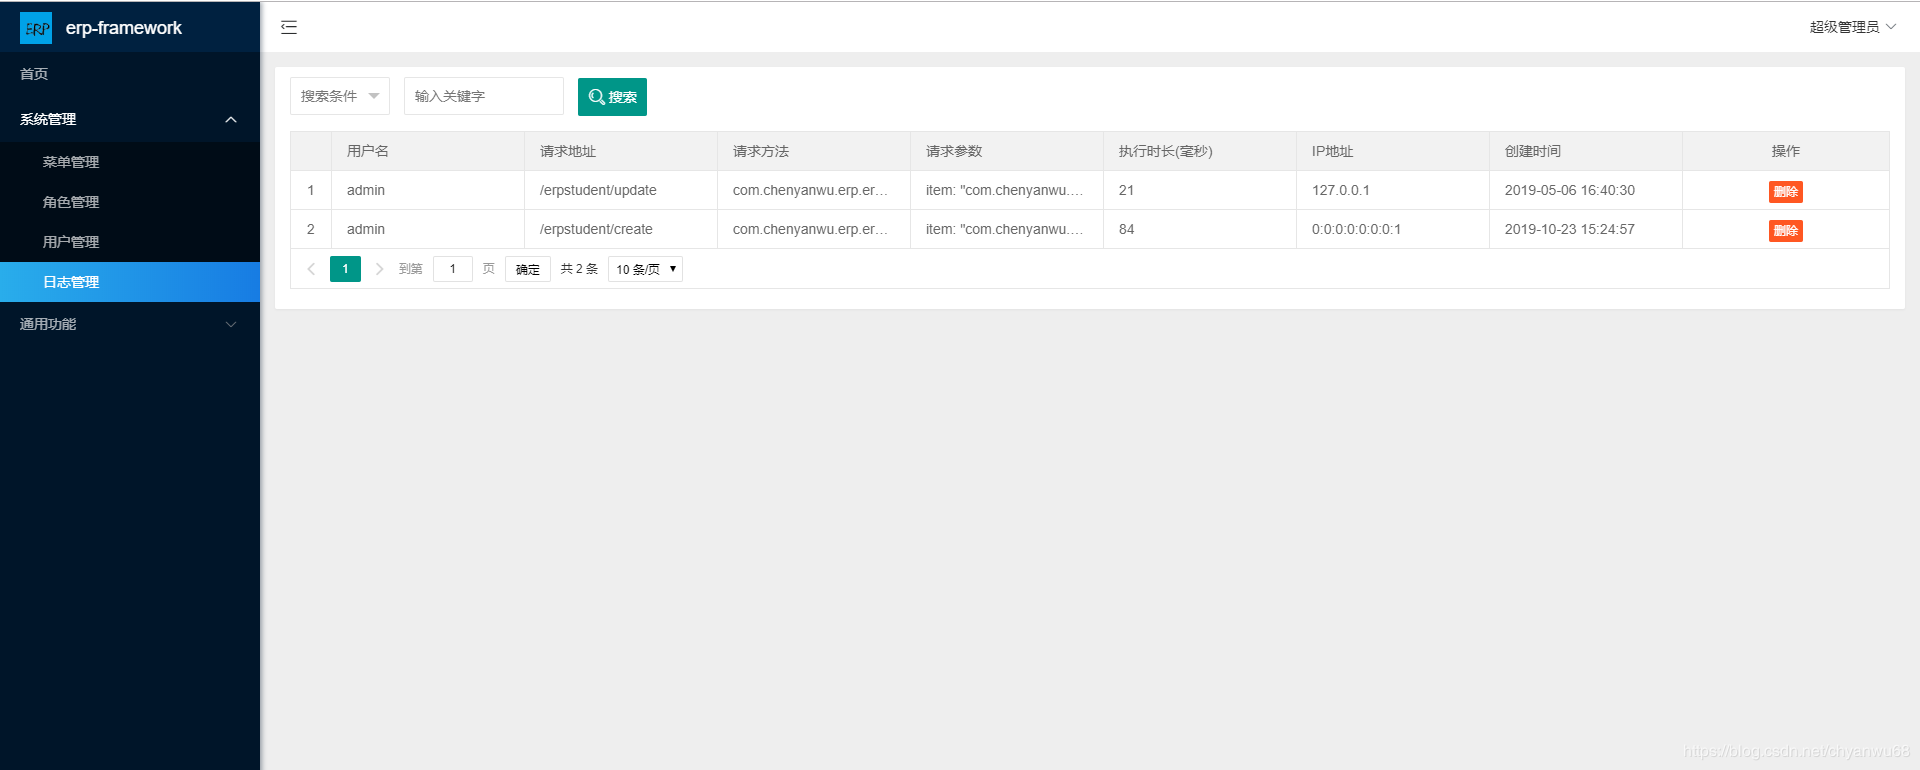This screenshot has width=1920, height=770.
Task: Open 用户管理 in the sidebar
Action: tap(71, 242)
